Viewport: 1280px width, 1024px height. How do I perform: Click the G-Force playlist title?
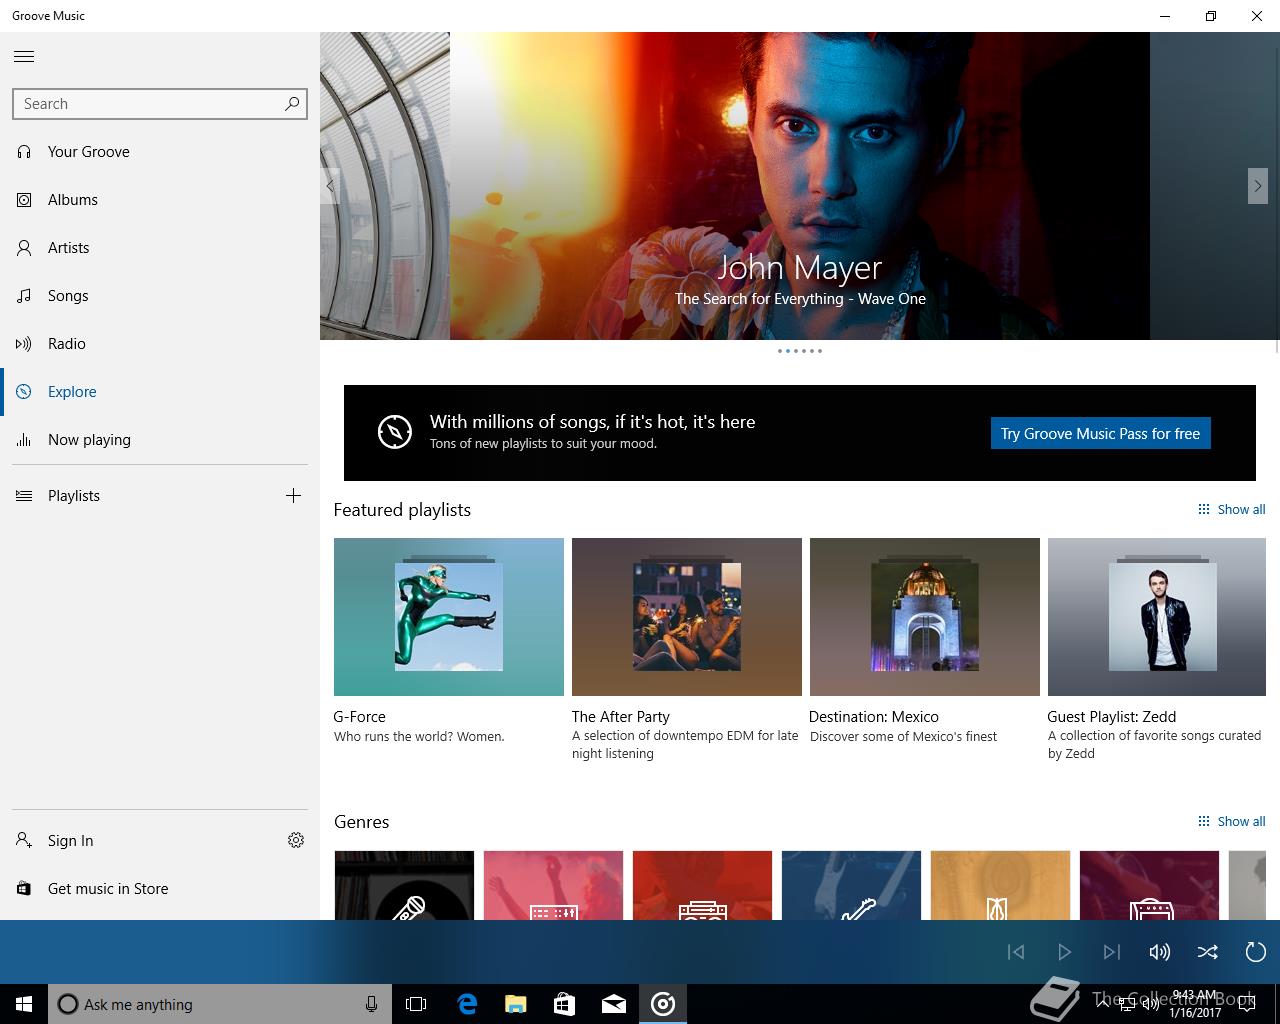[359, 717]
